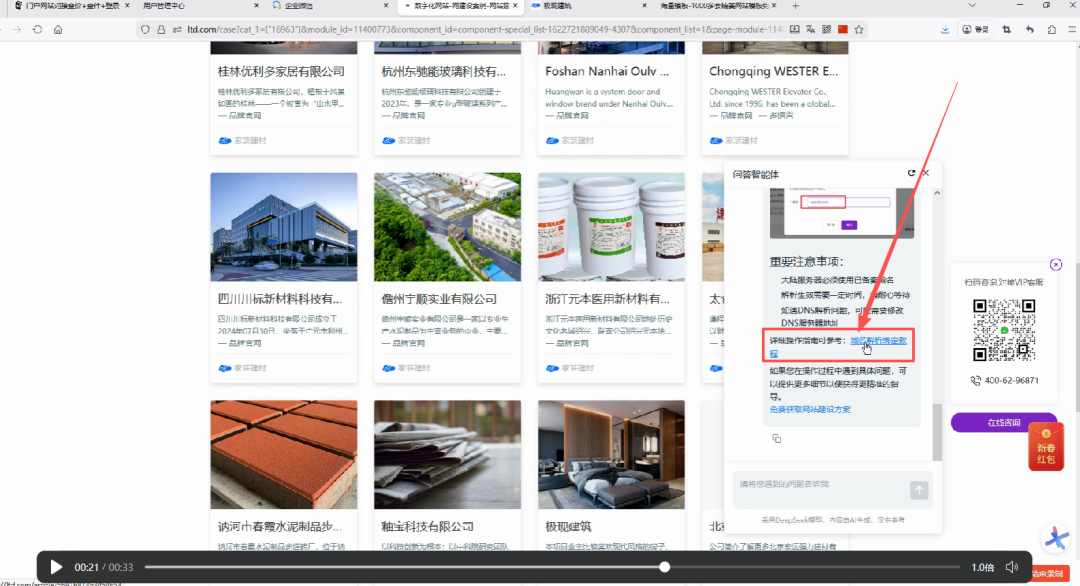
Task: Open the 浙江元本医用新材料 buckets thumbnail
Action: click(x=612, y=227)
